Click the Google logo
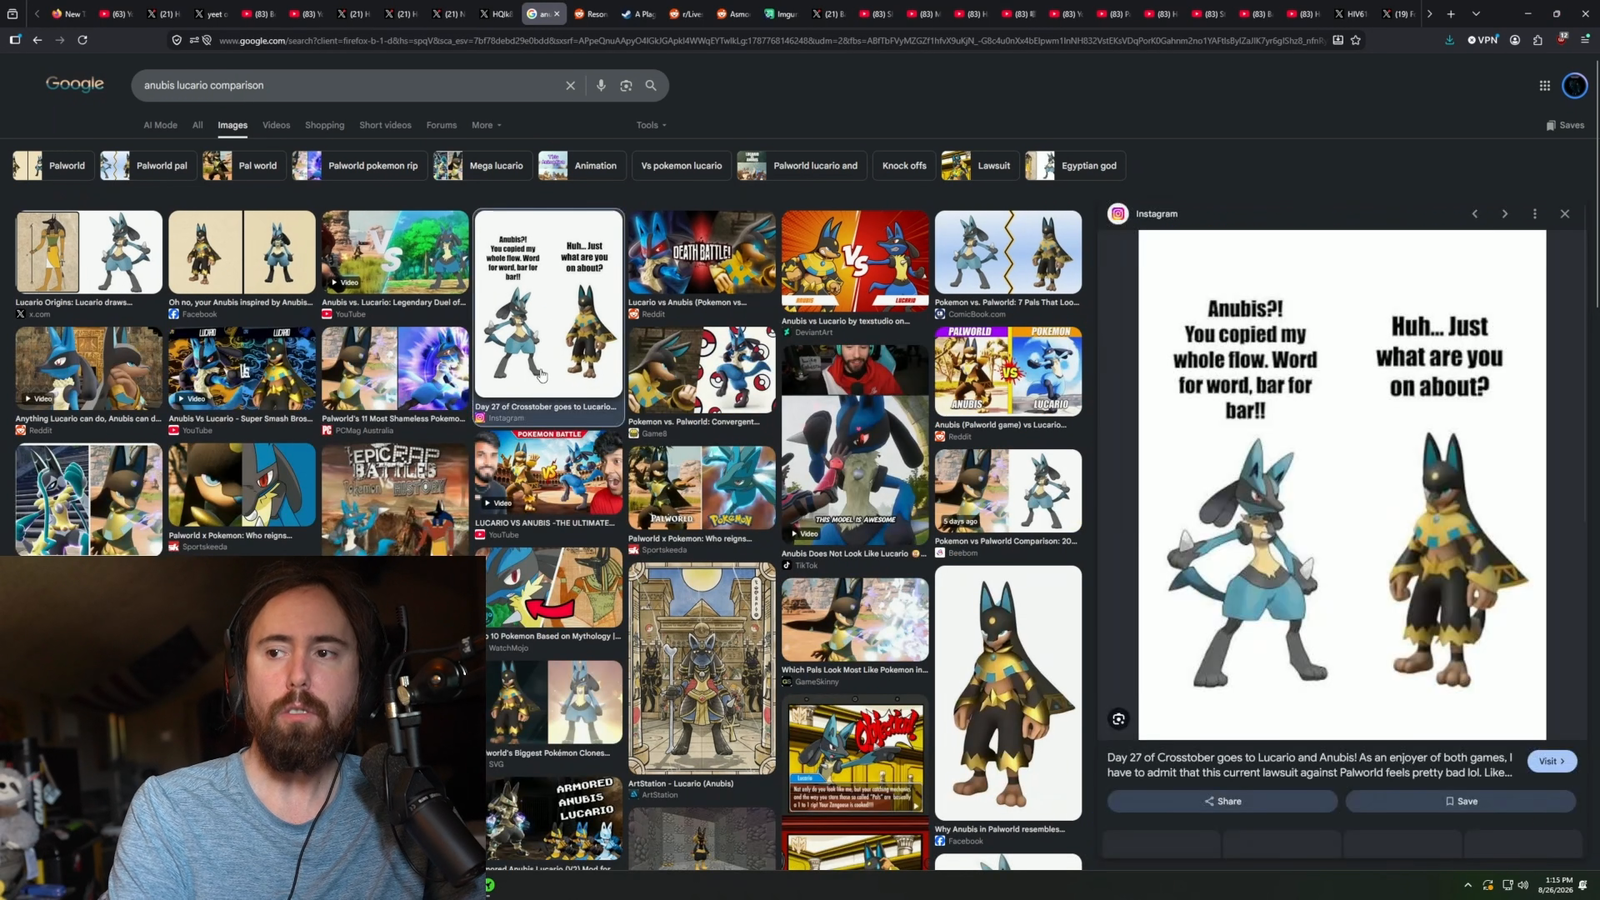 [75, 85]
